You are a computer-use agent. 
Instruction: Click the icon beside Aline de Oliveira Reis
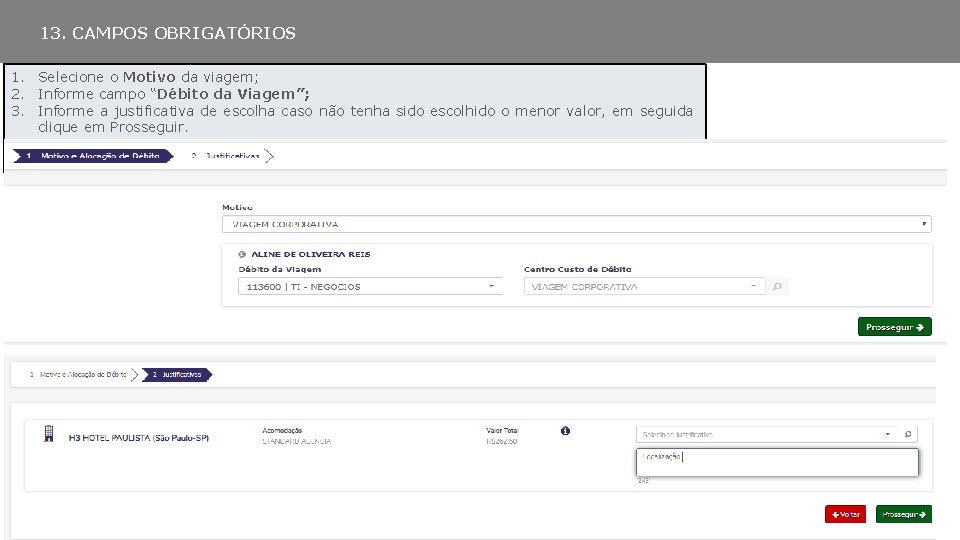coord(242,254)
